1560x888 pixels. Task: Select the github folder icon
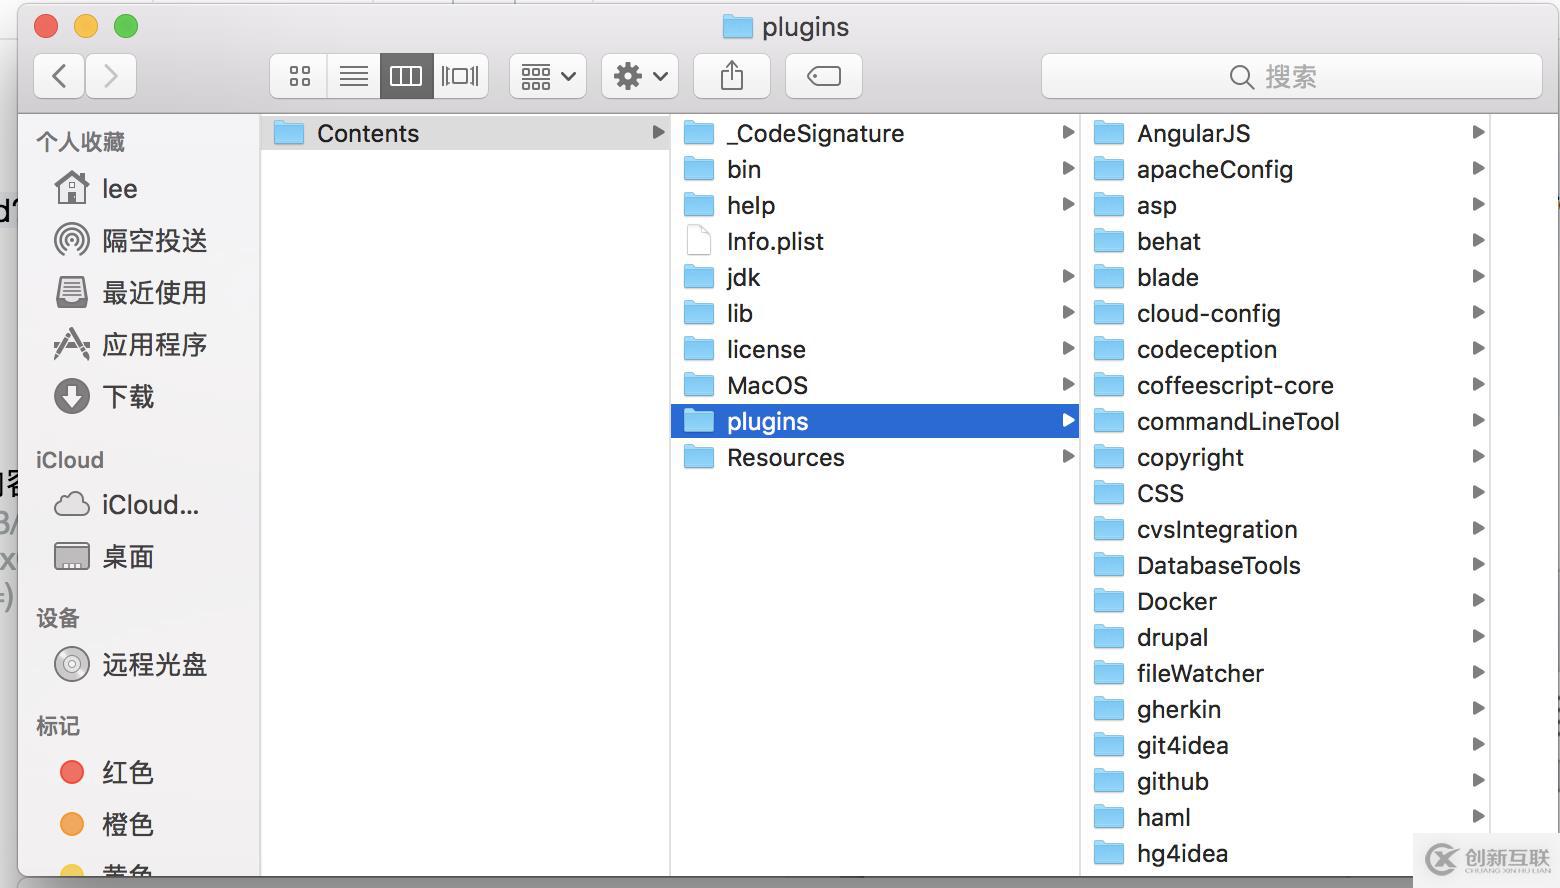pos(1109,781)
